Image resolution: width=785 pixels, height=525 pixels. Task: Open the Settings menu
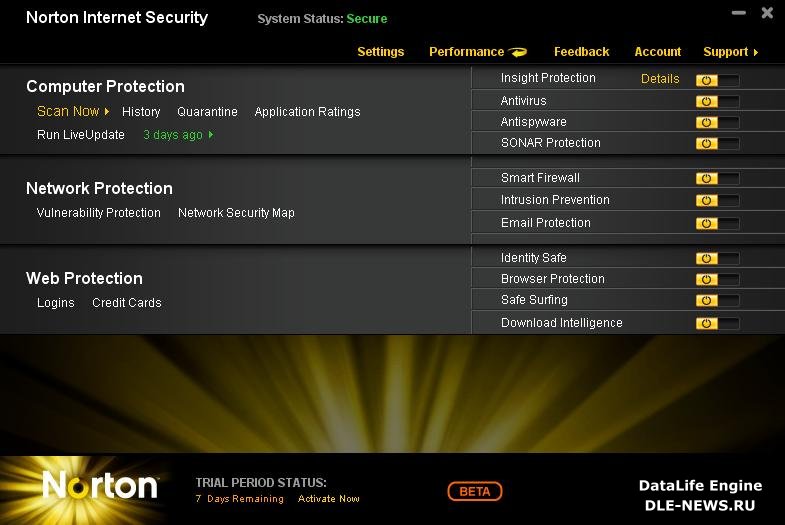pyautogui.click(x=380, y=52)
